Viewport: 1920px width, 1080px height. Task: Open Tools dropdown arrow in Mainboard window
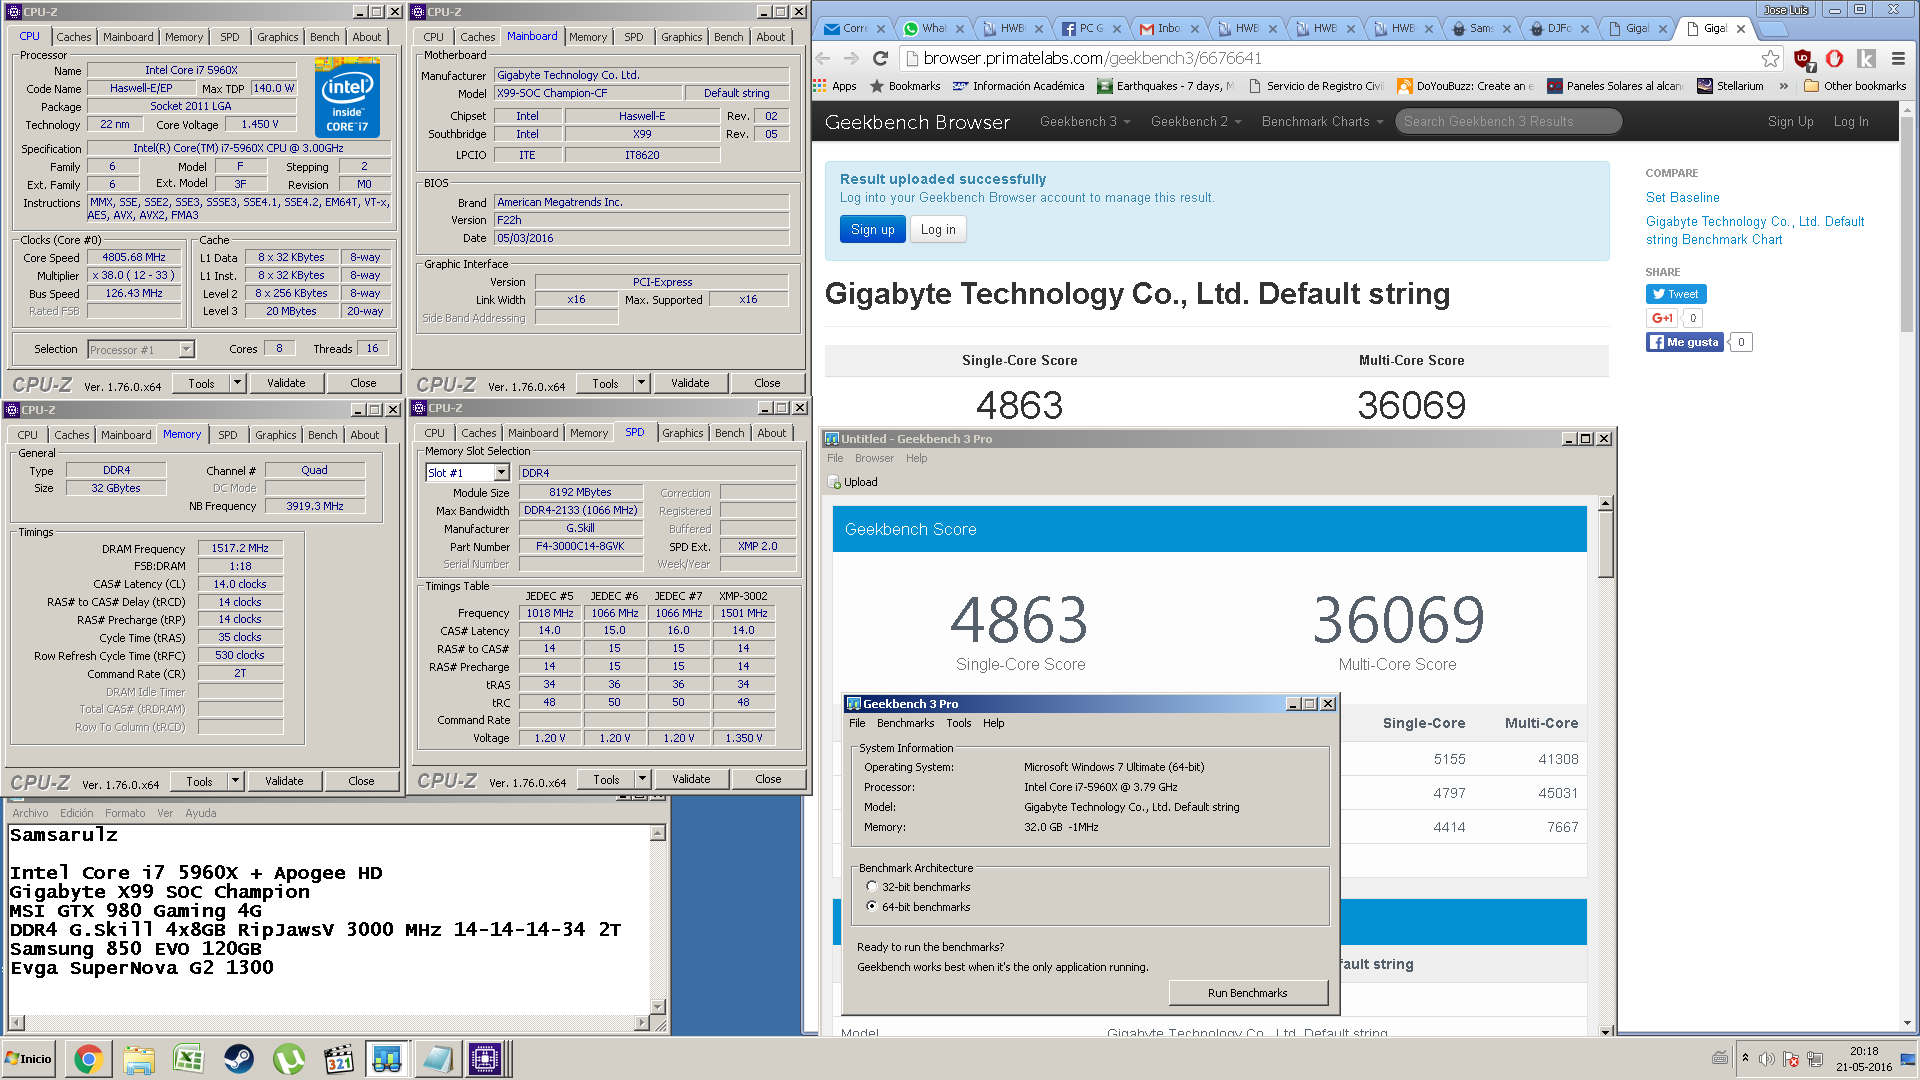click(x=642, y=383)
